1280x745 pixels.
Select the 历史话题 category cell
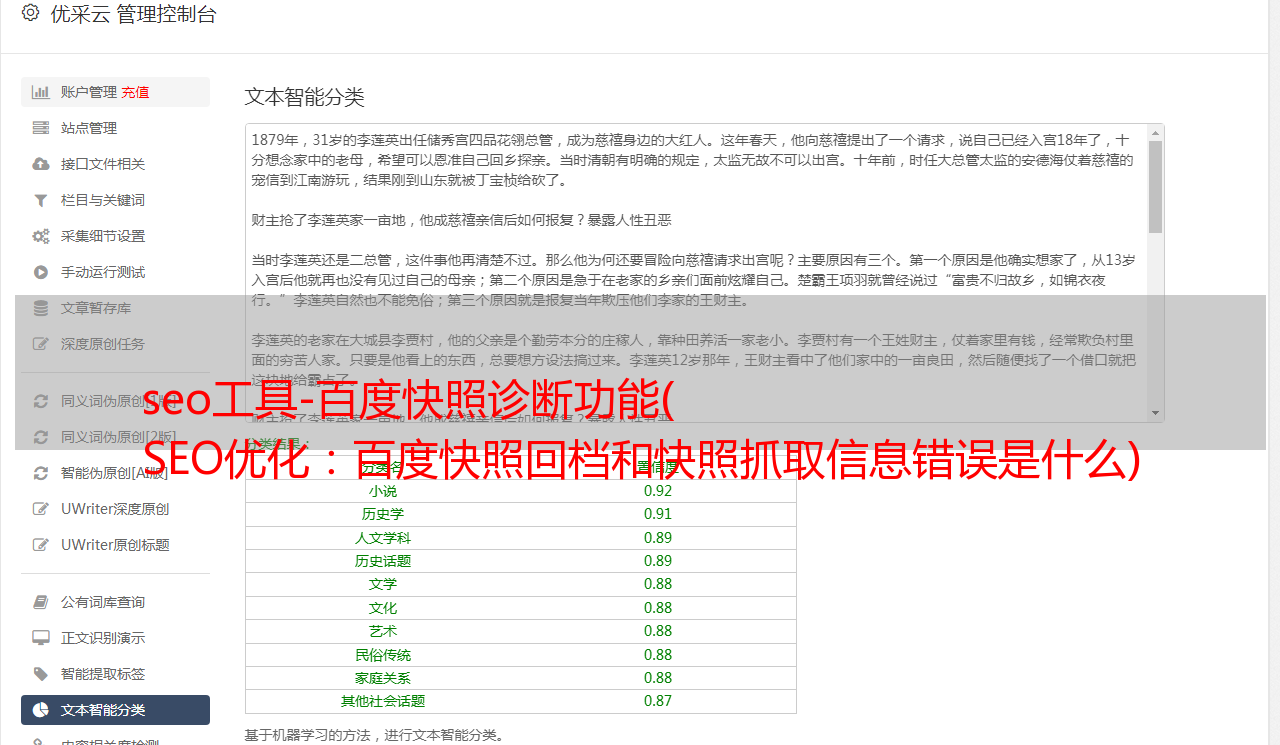(383, 561)
